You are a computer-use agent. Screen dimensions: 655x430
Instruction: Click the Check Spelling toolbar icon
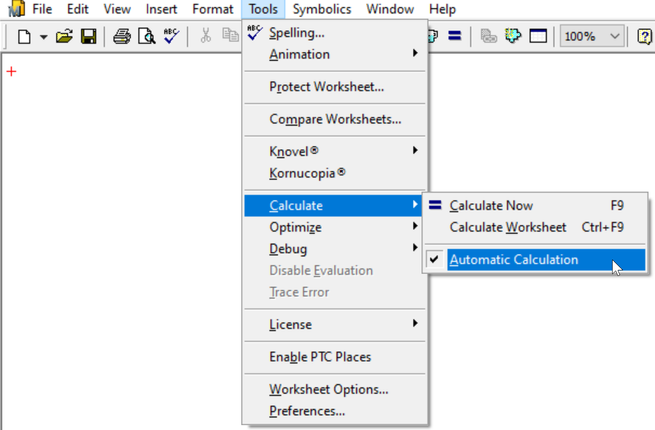click(x=170, y=37)
